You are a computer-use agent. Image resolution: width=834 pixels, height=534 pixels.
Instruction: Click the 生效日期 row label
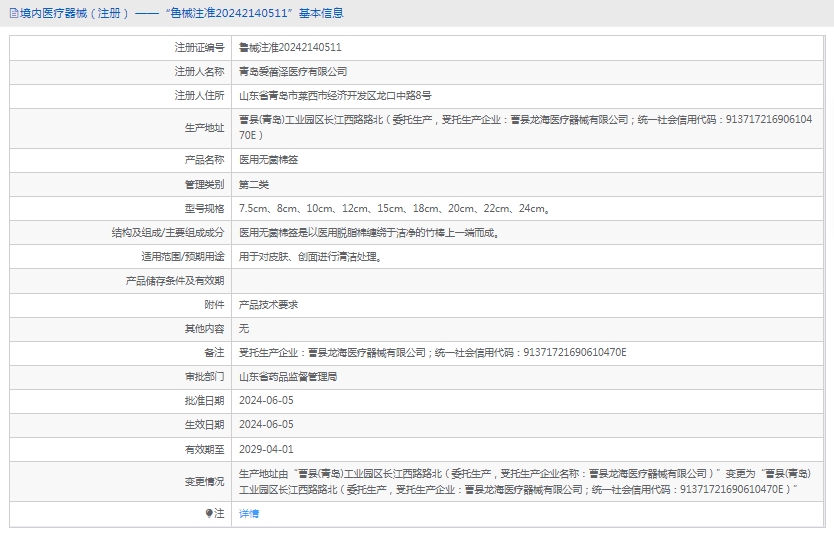(x=204, y=425)
